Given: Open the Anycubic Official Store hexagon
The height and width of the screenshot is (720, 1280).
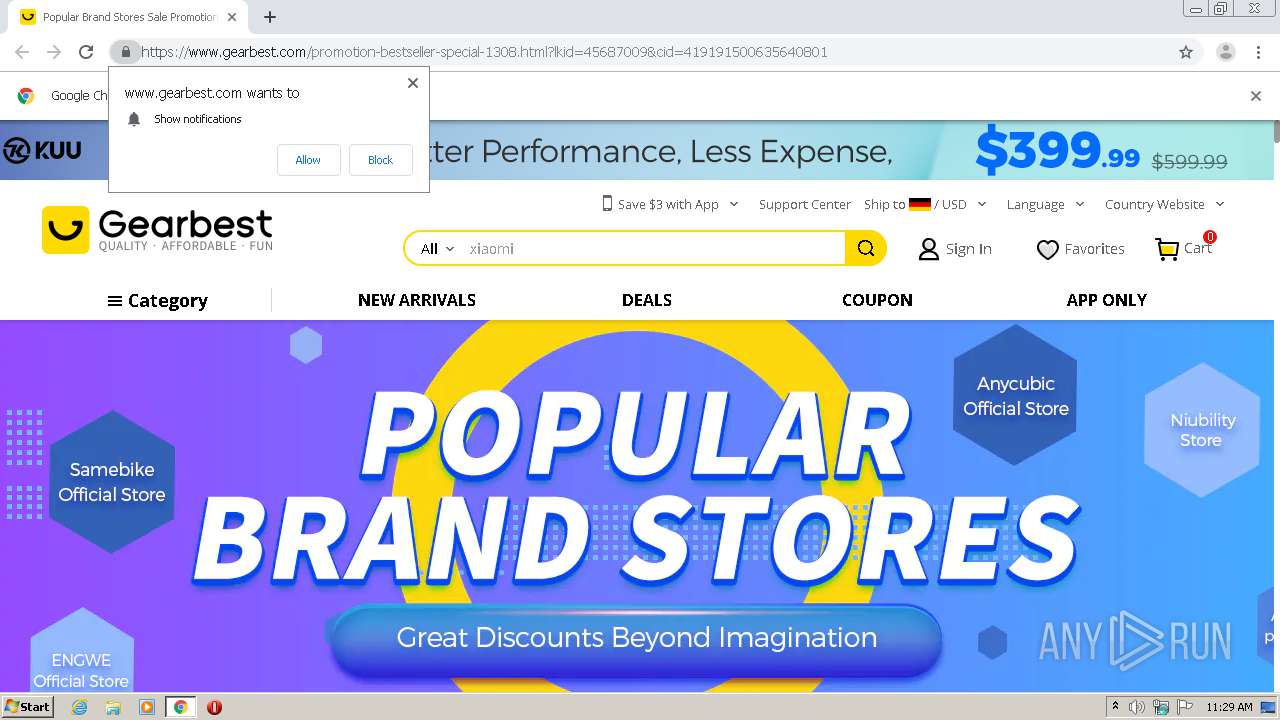Looking at the screenshot, I should [1015, 396].
